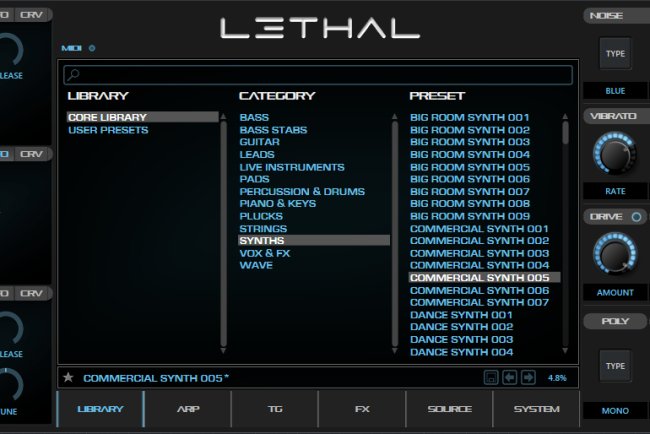Select USER PRESETS in the library list
Screen dimensions: 650x434
108,130
